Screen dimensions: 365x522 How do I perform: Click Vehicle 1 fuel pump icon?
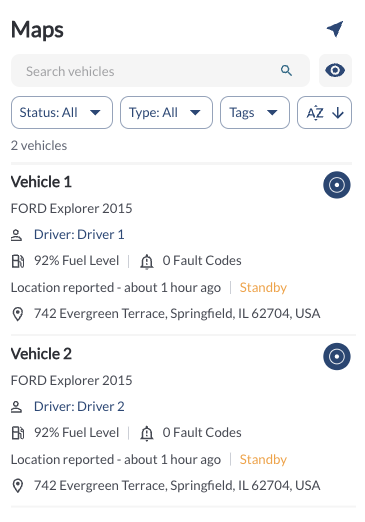coord(18,261)
